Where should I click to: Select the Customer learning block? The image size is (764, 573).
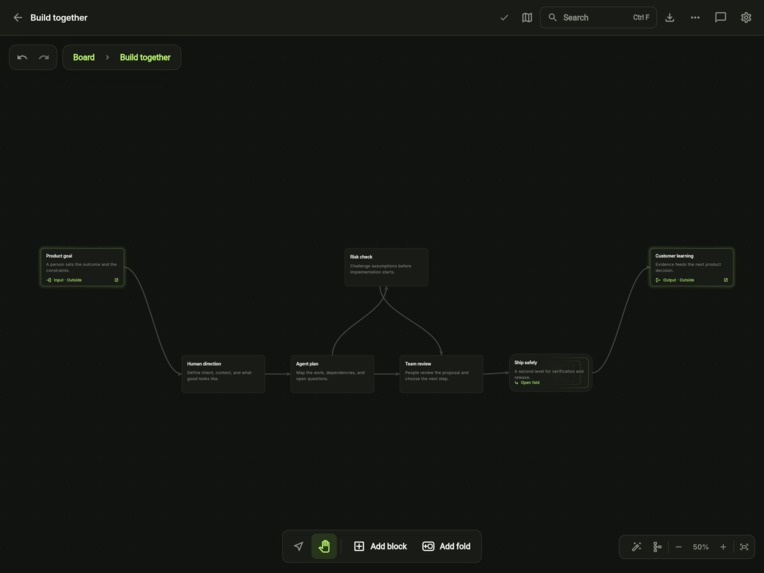pos(691,267)
